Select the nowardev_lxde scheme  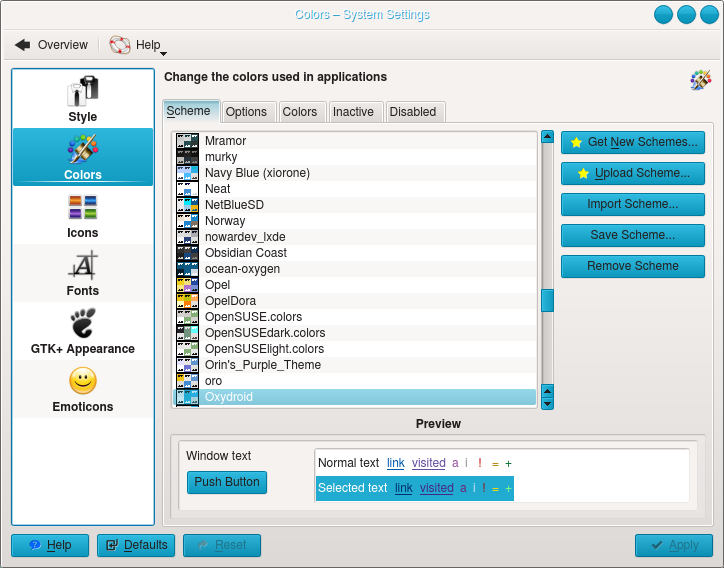[x=355, y=237]
